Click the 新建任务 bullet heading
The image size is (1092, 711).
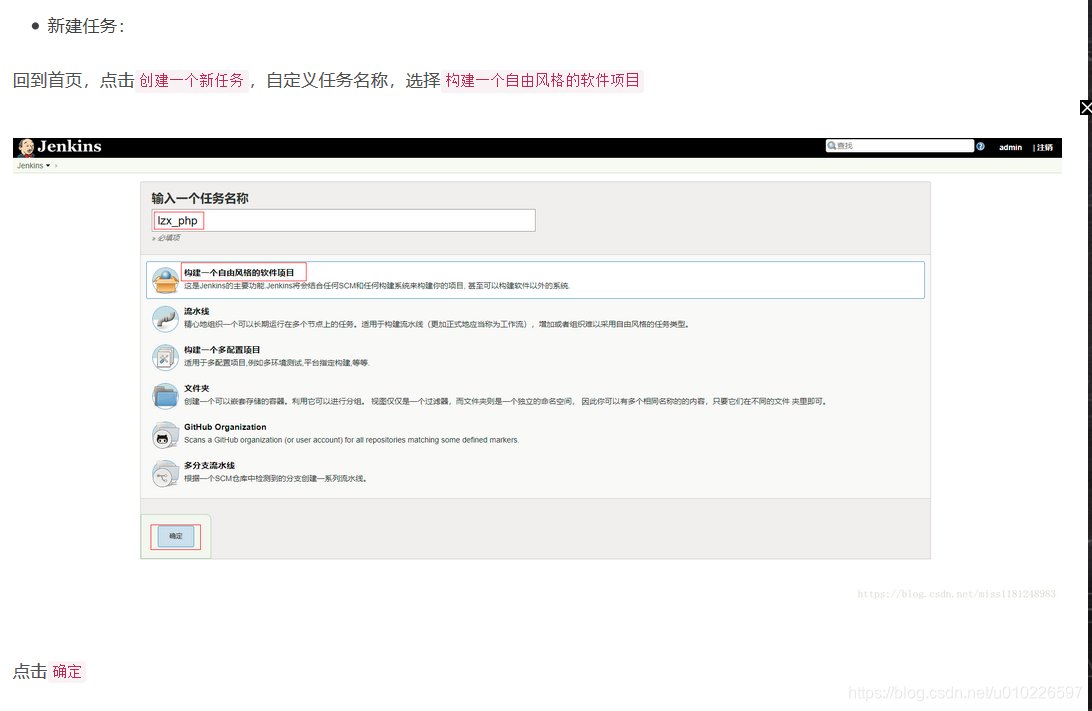tap(86, 26)
